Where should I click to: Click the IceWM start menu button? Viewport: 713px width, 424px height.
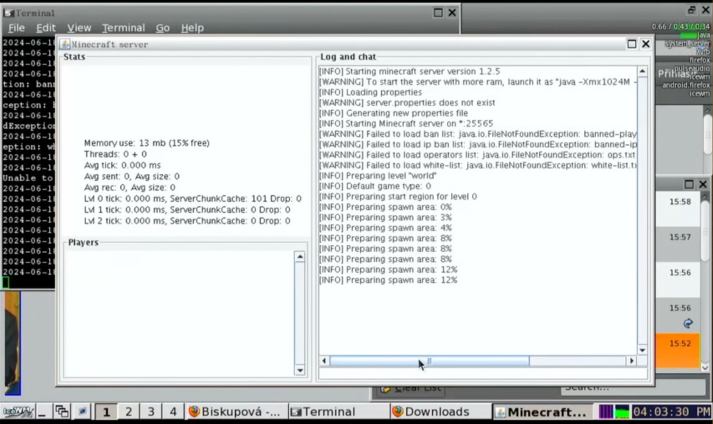click(x=17, y=412)
